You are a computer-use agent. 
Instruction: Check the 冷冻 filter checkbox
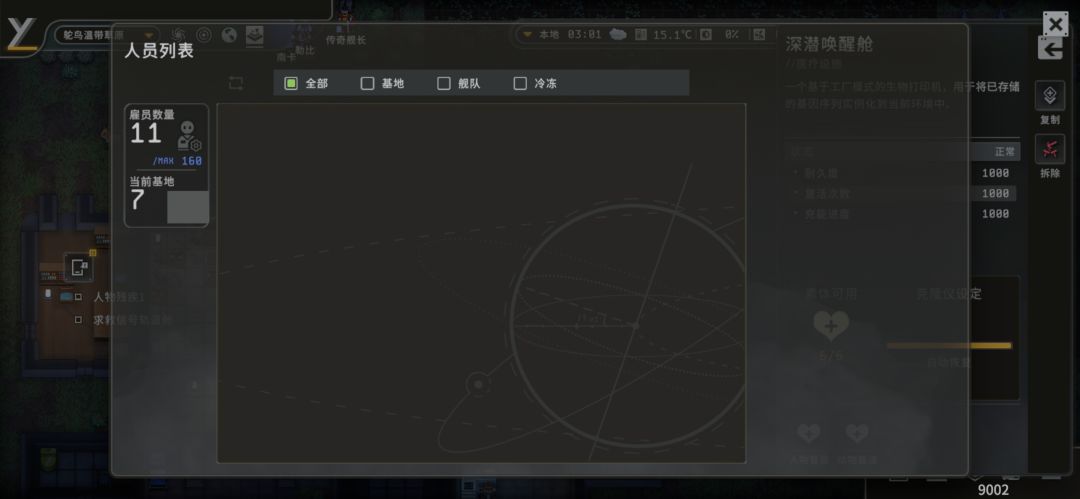(521, 83)
